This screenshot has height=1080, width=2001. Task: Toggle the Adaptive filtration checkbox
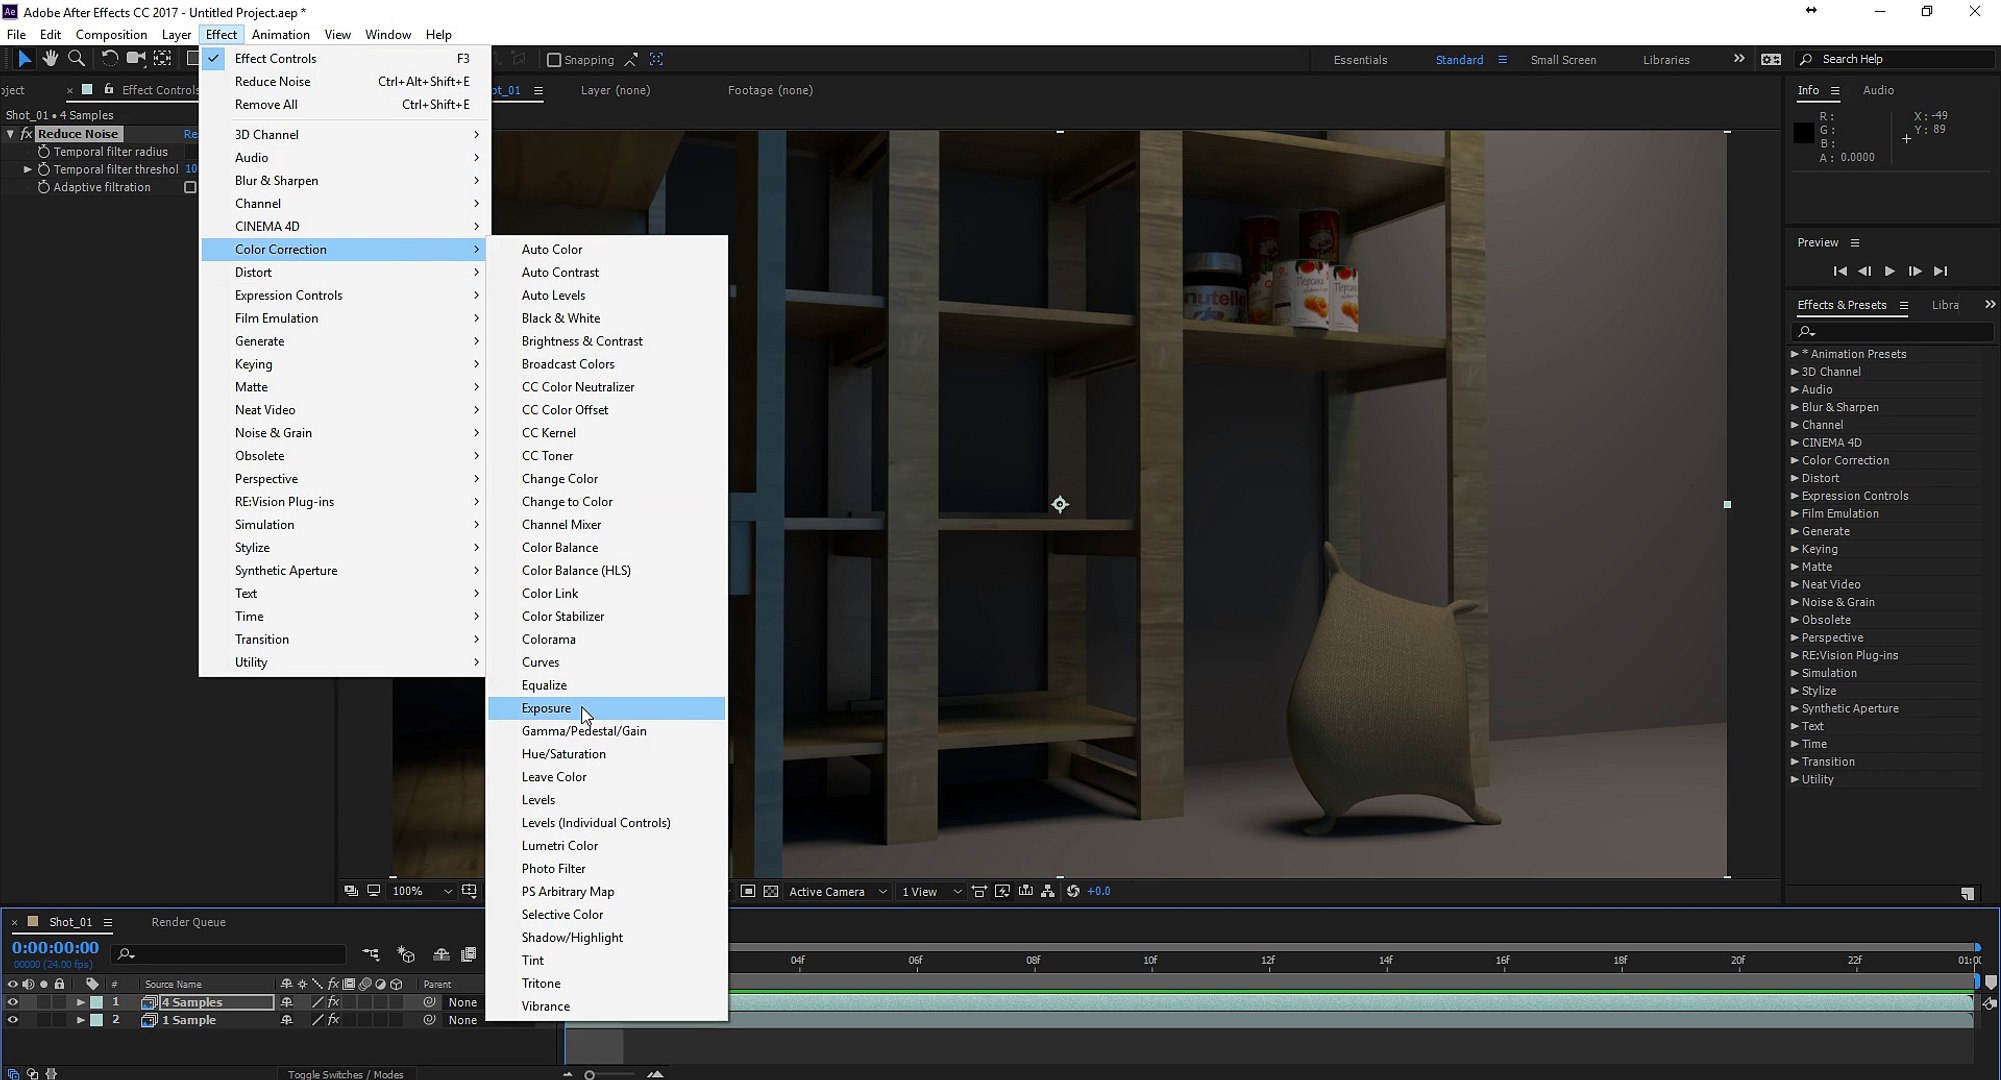pos(190,187)
